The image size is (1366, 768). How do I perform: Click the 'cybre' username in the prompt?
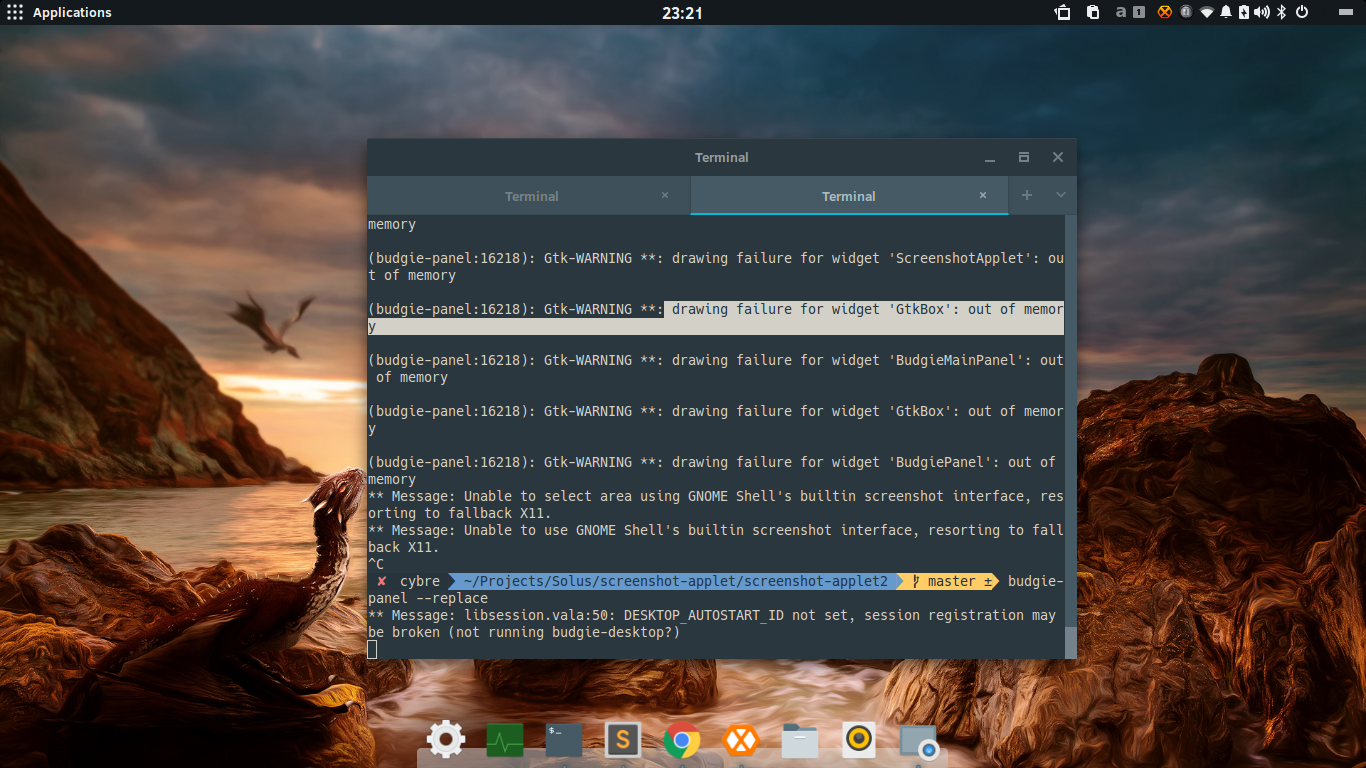point(420,581)
